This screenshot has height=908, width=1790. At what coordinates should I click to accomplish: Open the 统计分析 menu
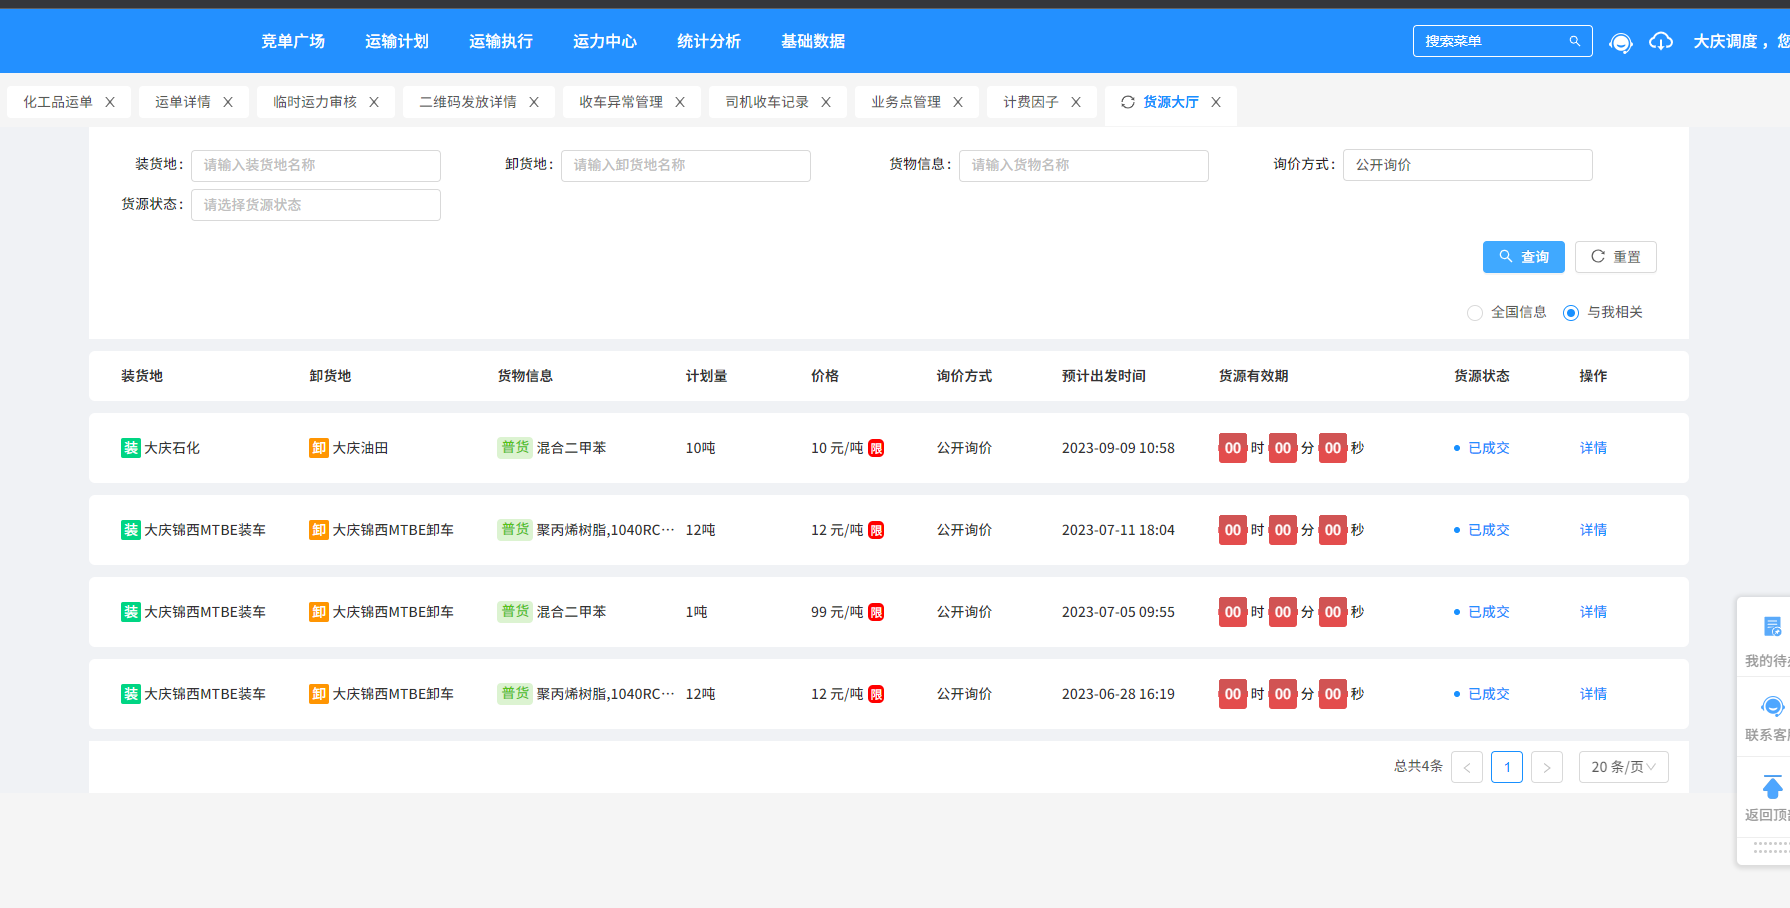pos(709,41)
